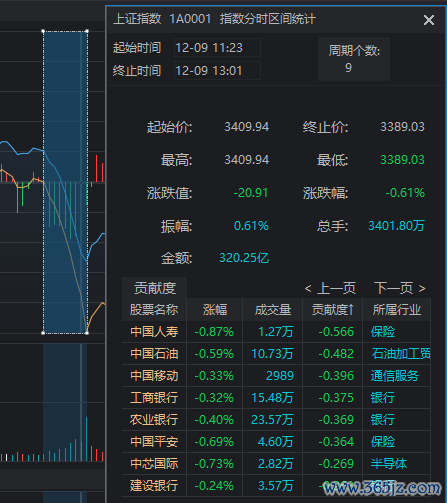This screenshot has height=503, width=447.
Task: Go to previous page 上一页
Action: 330,288
